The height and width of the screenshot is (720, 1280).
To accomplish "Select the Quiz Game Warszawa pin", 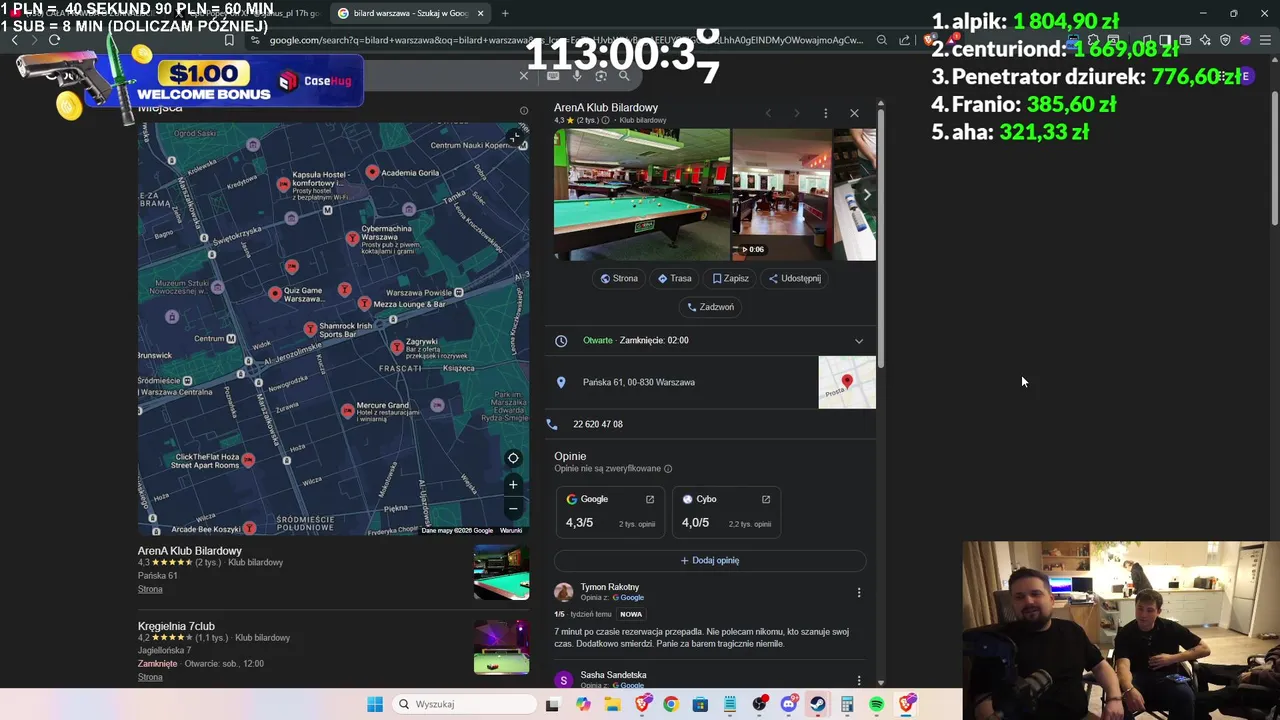I will 275,293.
